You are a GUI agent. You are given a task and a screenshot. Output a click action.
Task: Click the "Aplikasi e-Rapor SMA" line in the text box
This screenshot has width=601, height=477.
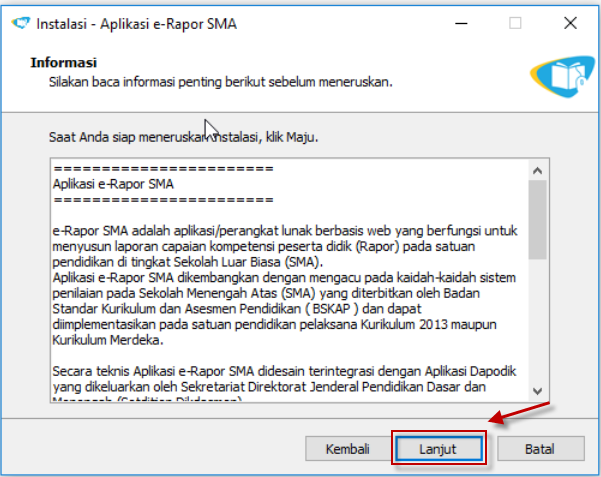pos(113,184)
